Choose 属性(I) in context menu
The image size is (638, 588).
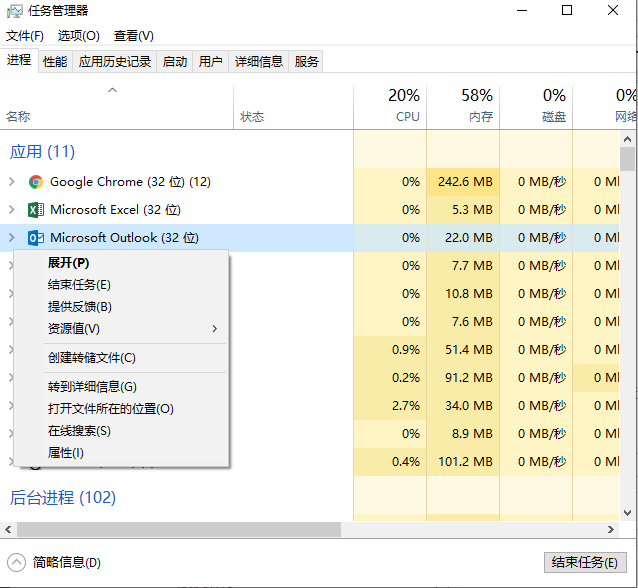(121, 453)
